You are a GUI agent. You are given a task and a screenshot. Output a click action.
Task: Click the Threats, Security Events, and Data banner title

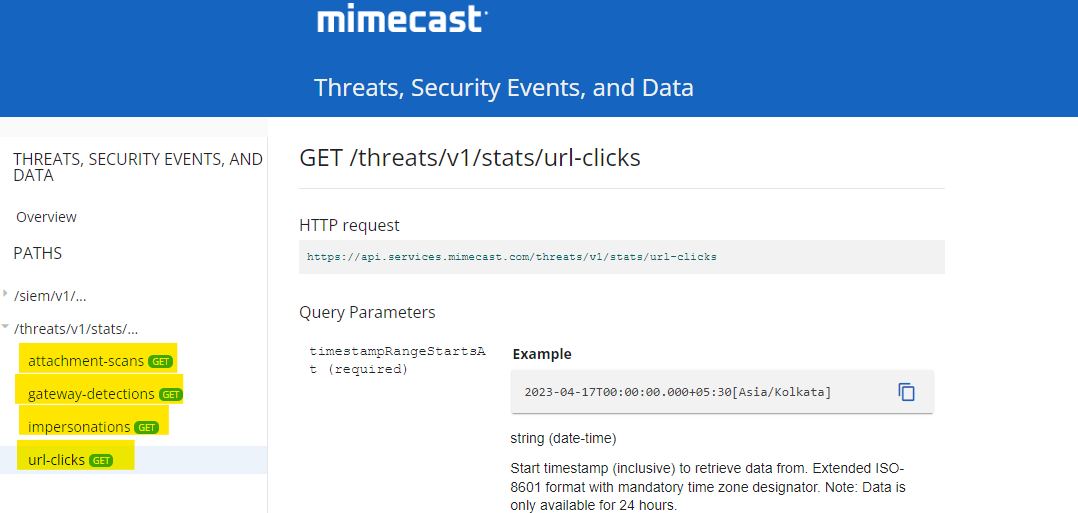pyautogui.click(x=503, y=87)
